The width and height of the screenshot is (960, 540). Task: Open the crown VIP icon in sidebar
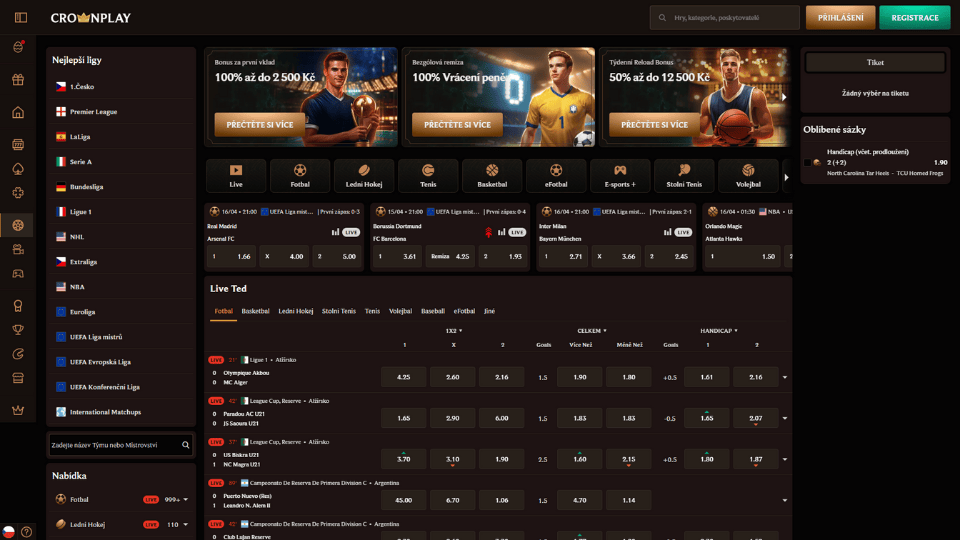click(x=18, y=410)
